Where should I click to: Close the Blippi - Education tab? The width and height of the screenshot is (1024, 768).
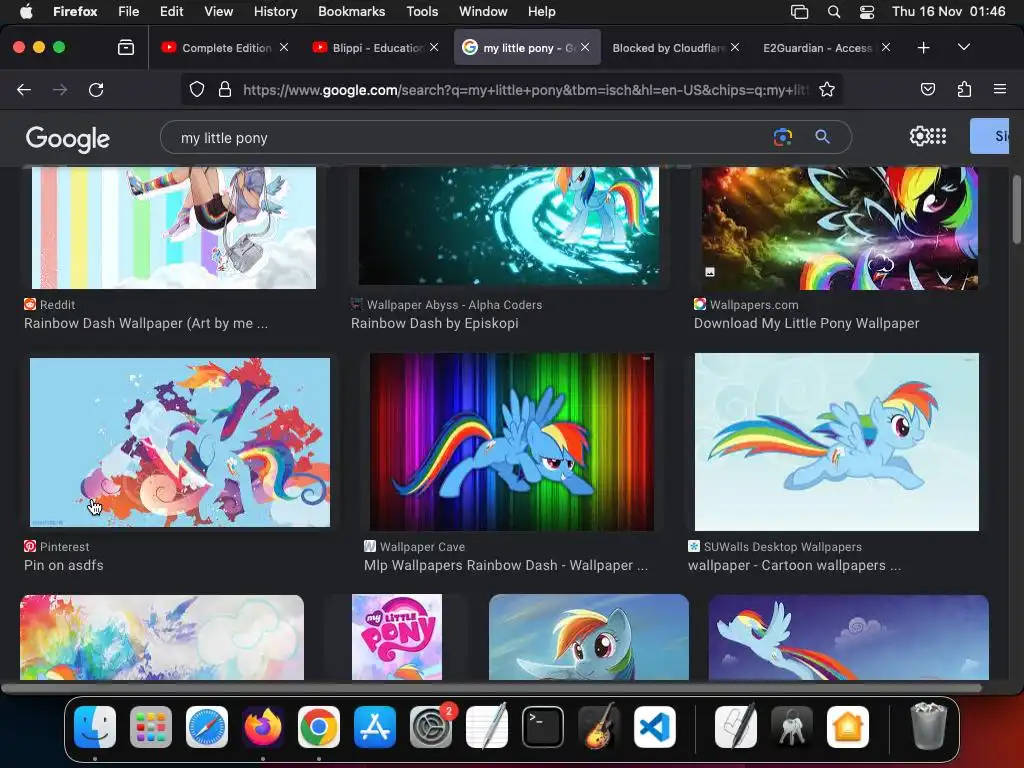click(x=434, y=47)
